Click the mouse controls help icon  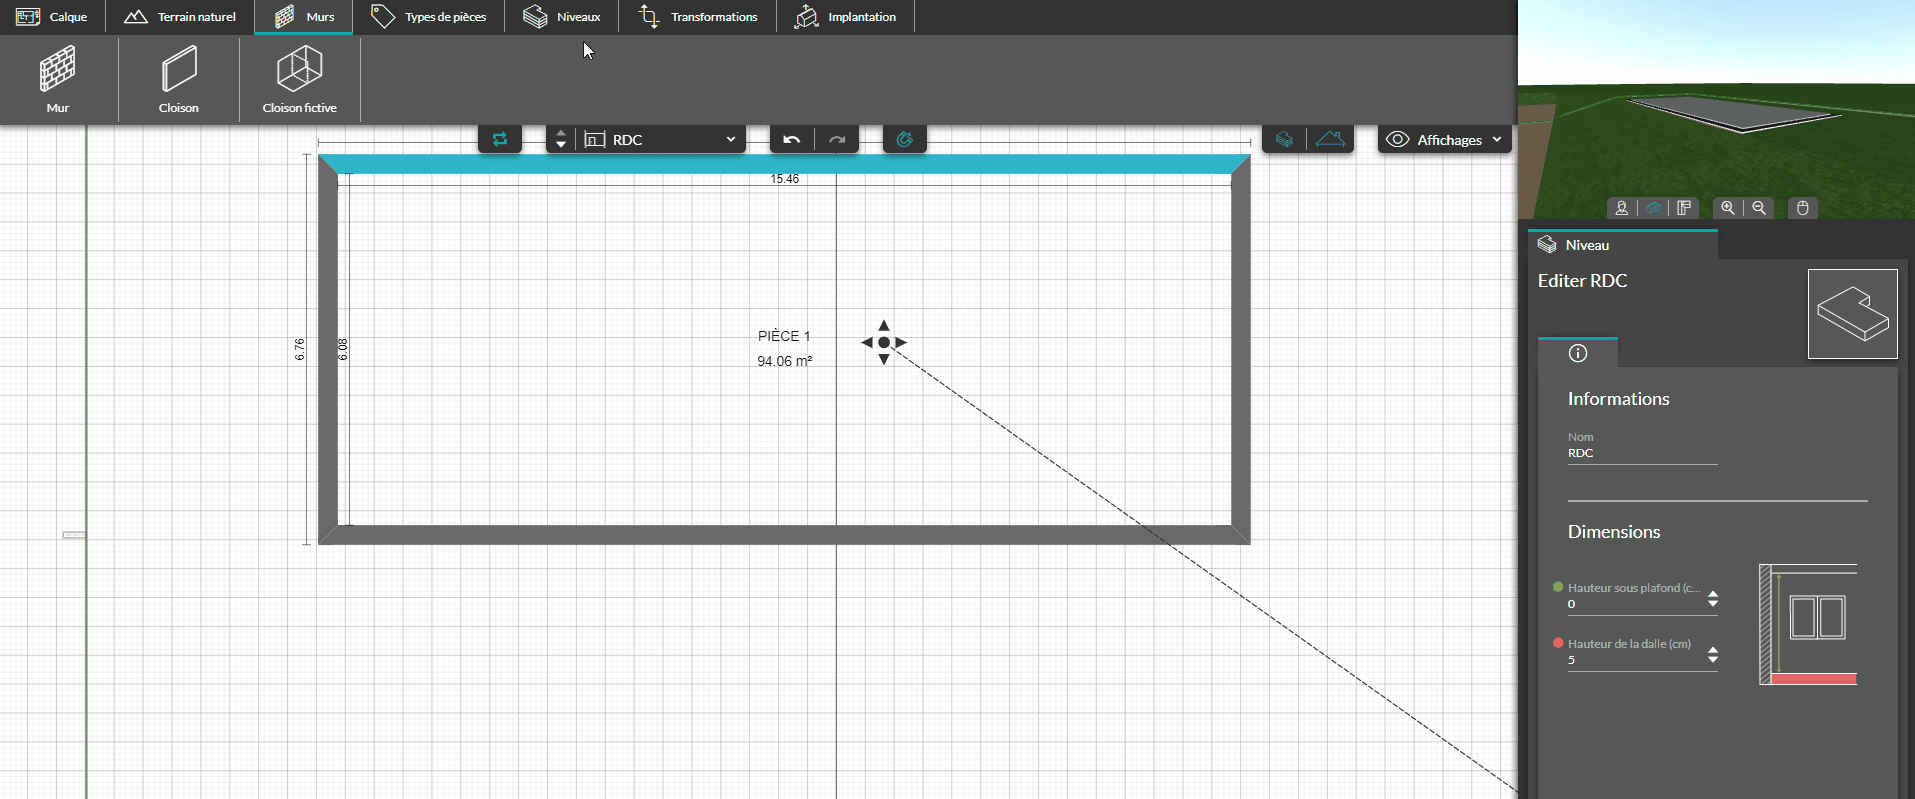(x=1803, y=208)
